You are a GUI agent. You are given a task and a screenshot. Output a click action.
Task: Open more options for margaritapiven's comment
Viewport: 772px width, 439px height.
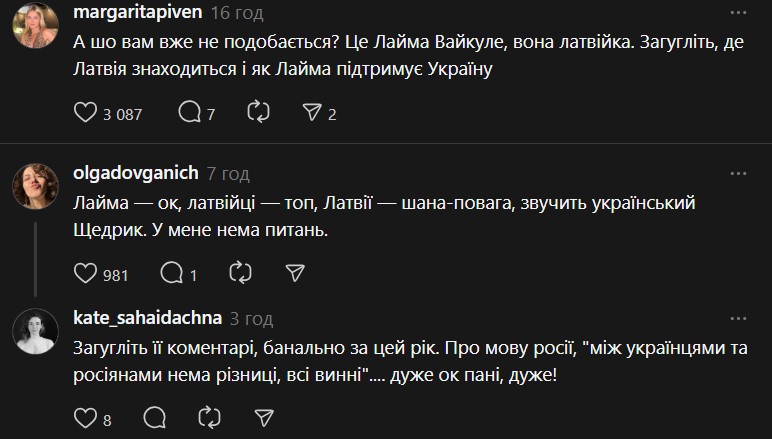tap(738, 12)
